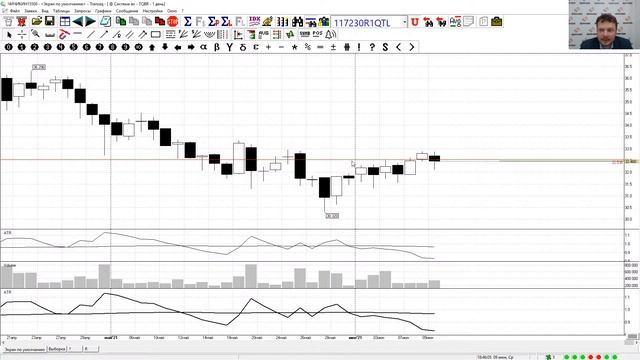Viewport: 640px width, 360px height.
Task: Open the Таблицы menu
Action: point(61,11)
